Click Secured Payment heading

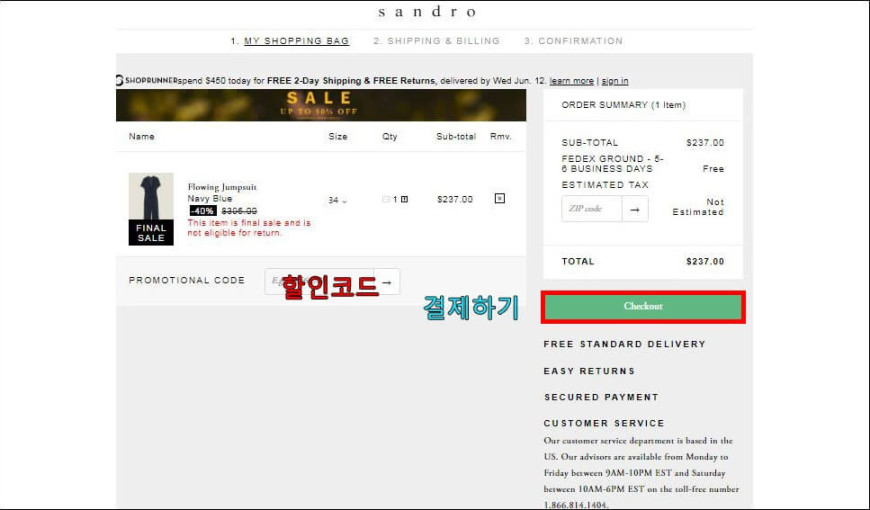[x=601, y=397]
